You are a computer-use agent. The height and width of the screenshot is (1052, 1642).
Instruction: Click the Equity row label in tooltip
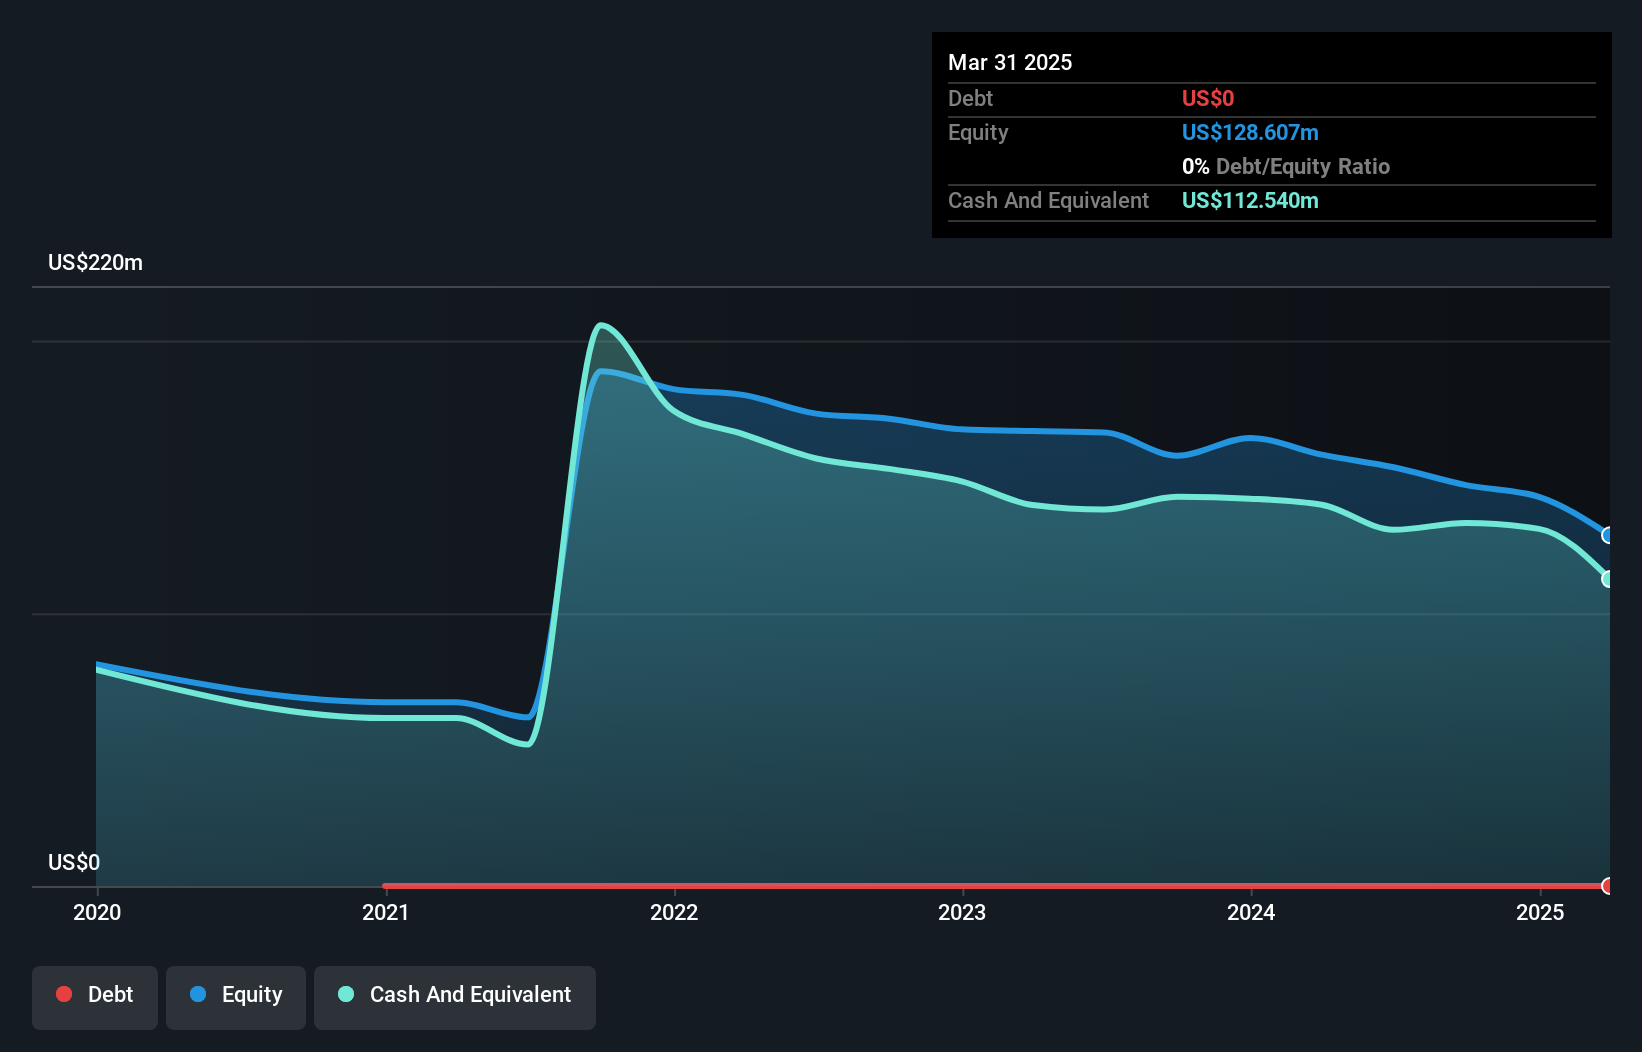coord(978,132)
